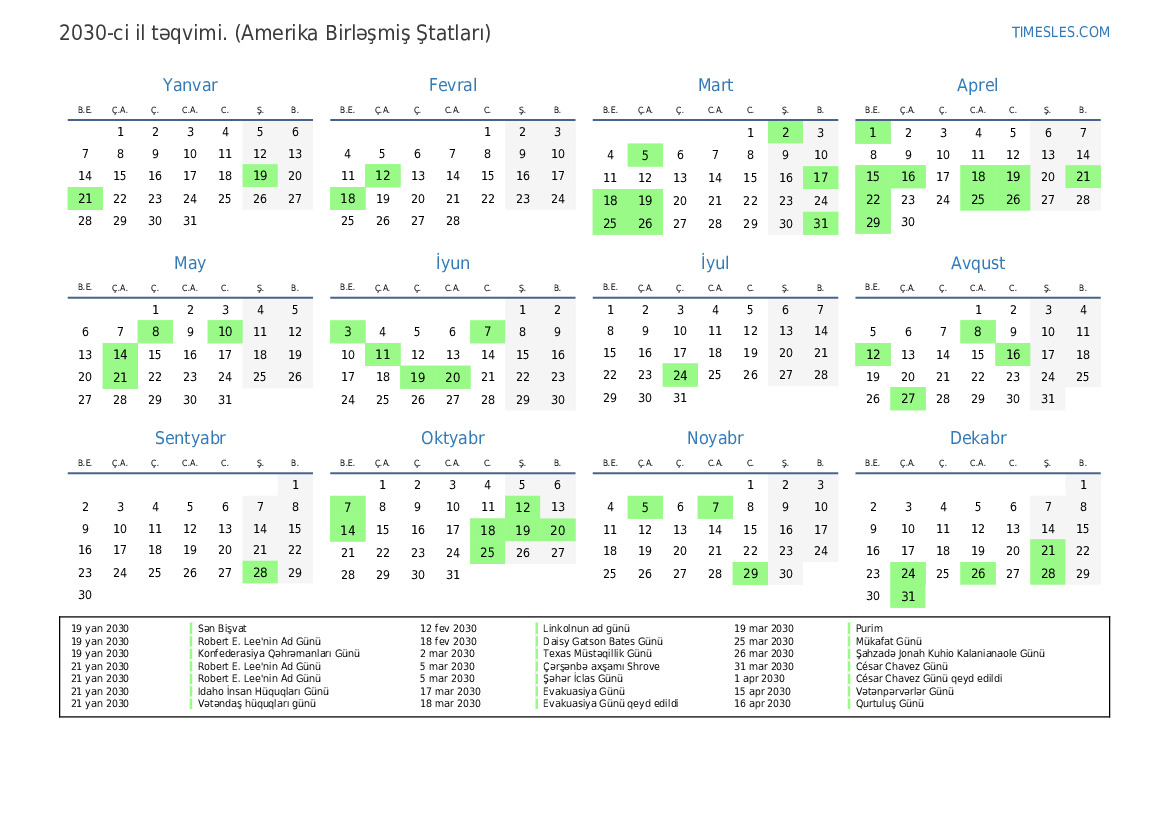Image resolution: width=1169 pixels, height=827 pixels.
Task: Click the Dekabr month title
Action: point(977,438)
